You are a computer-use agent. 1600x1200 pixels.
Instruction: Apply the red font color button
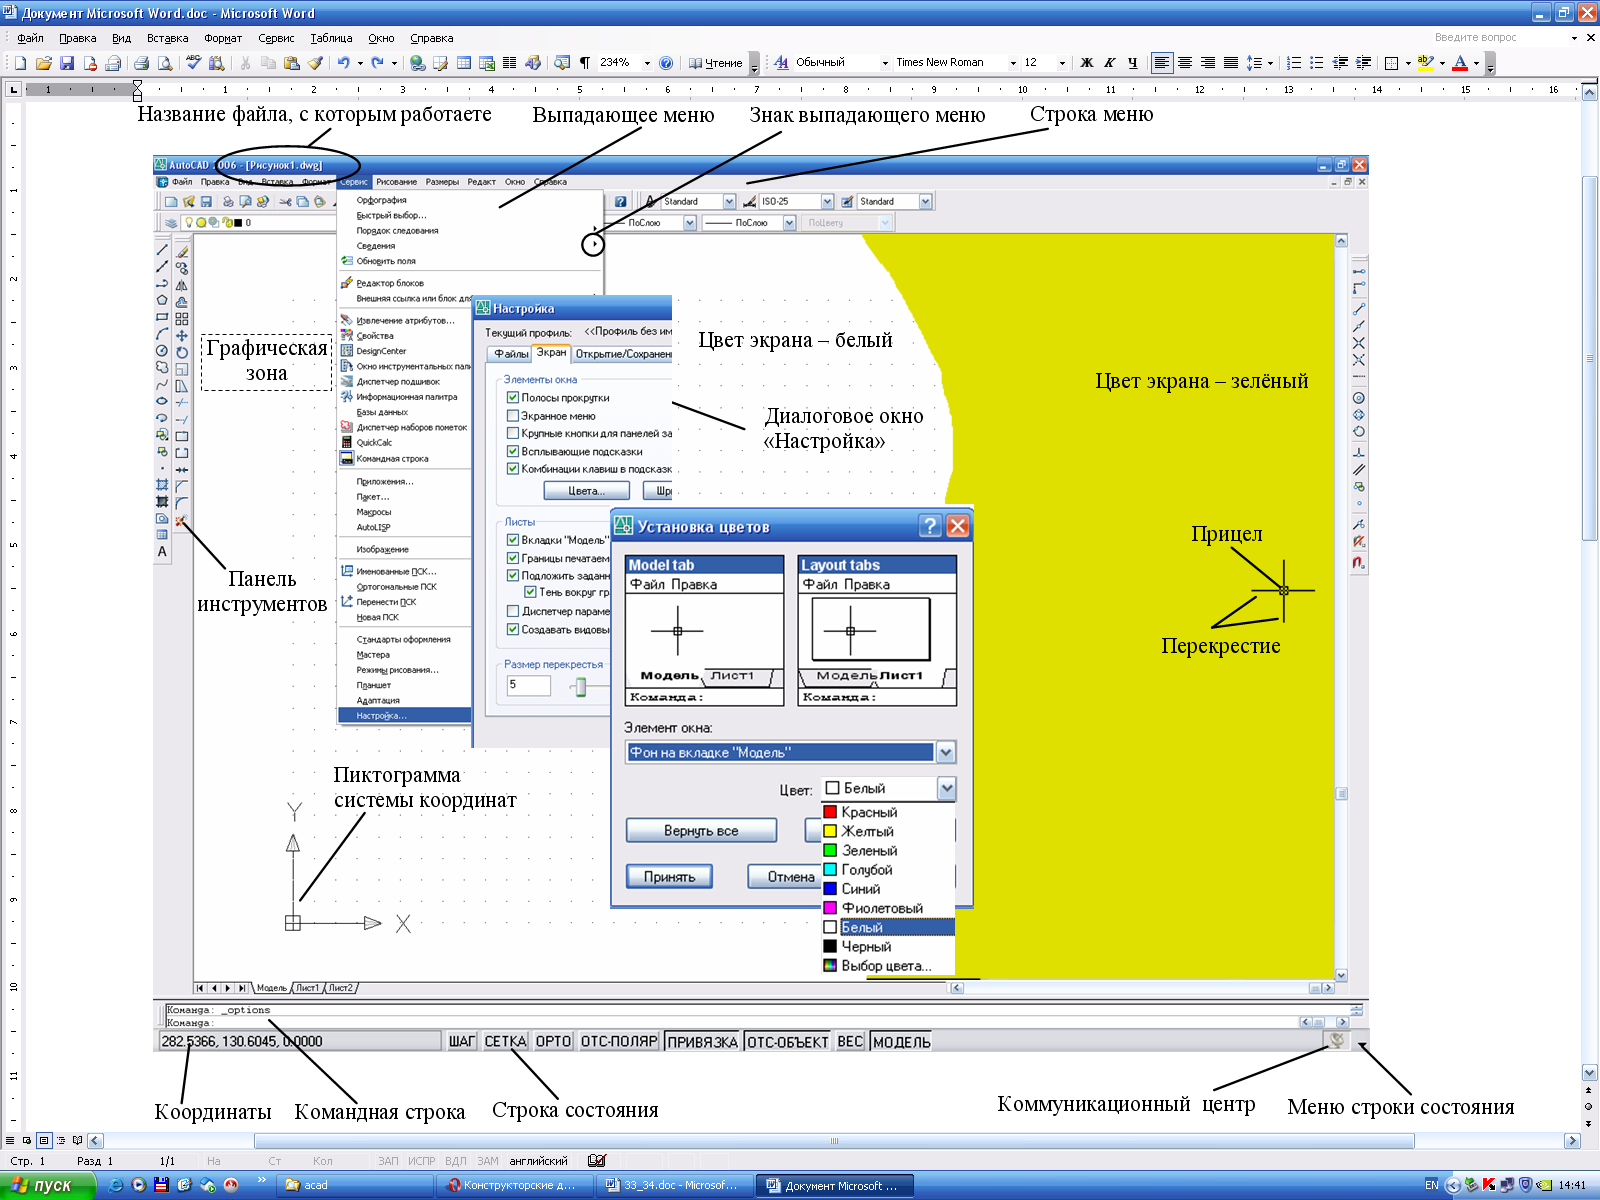1460,63
